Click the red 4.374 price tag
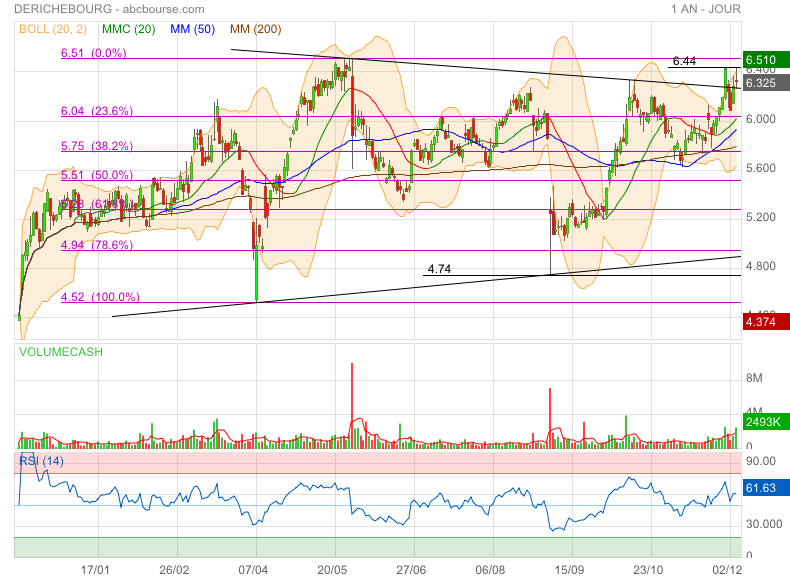The width and height of the screenshot is (790, 580). point(766,321)
